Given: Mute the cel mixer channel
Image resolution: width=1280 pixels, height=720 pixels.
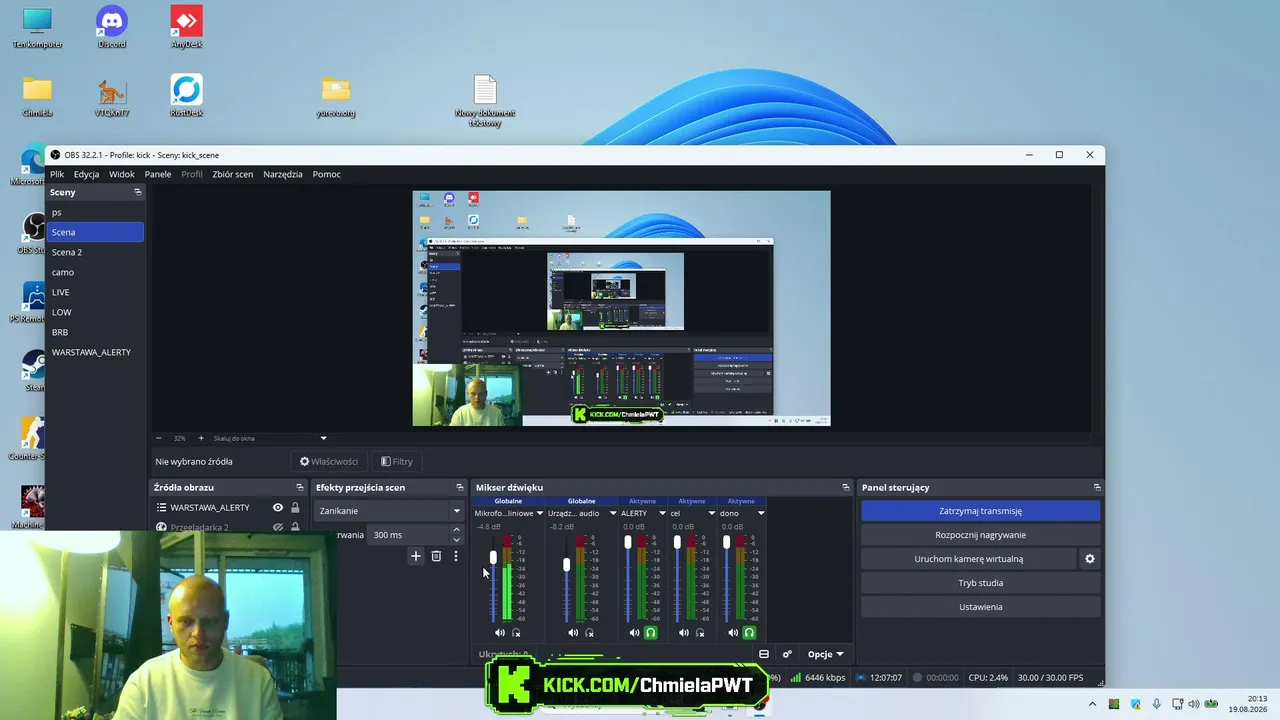Looking at the screenshot, I should [x=684, y=632].
